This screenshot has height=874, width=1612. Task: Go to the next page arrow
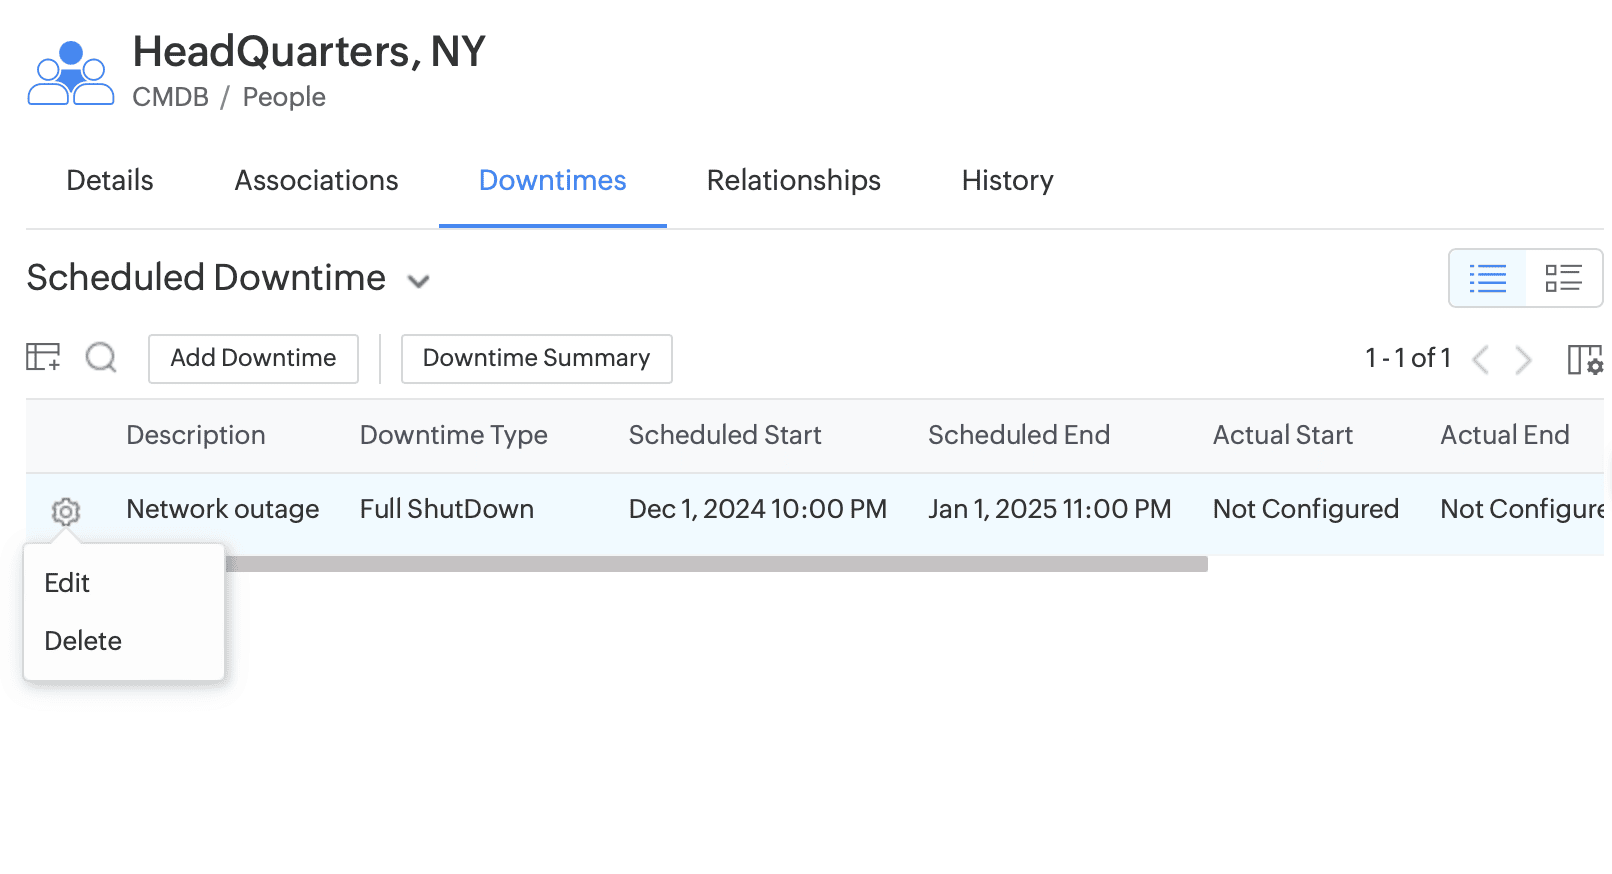click(1523, 359)
